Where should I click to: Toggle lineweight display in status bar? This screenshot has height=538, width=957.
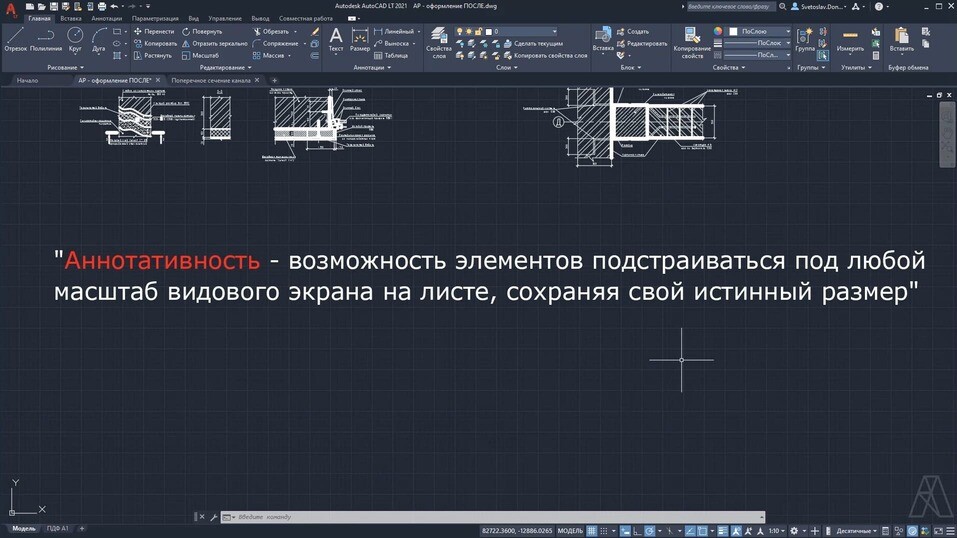tap(723, 531)
